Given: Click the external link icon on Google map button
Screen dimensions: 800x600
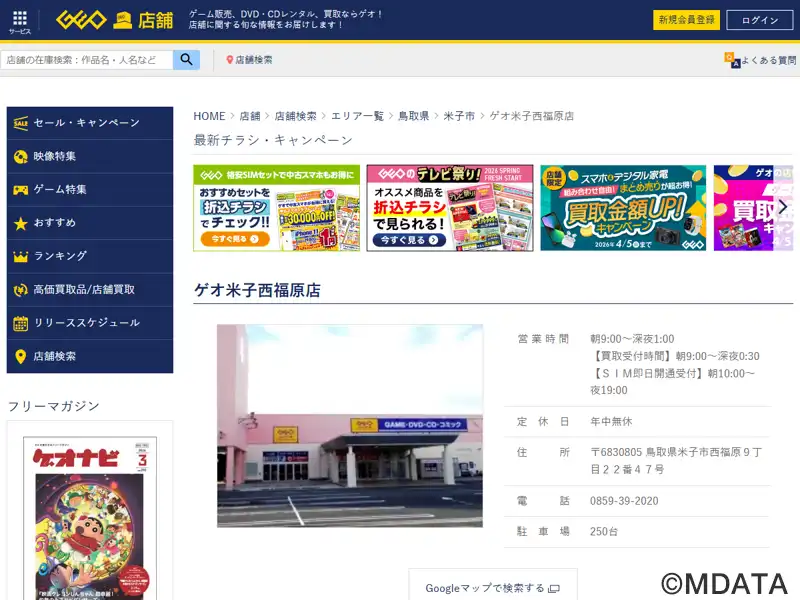Looking at the screenshot, I should click(554, 589).
